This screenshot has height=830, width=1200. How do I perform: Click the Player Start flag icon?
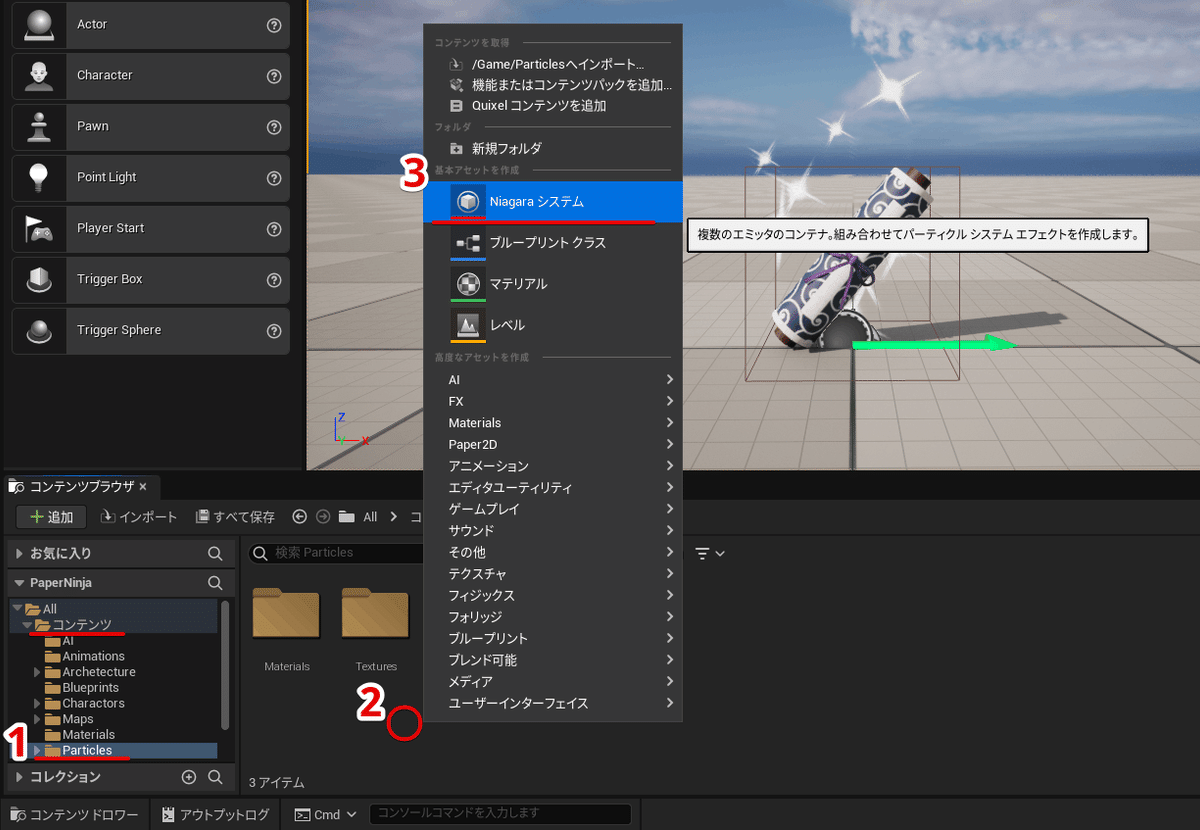coord(38,228)
